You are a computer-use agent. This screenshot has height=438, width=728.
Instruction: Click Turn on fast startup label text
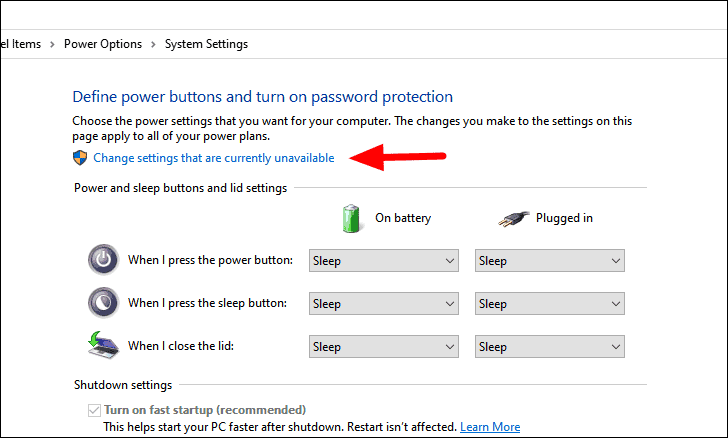205,410
